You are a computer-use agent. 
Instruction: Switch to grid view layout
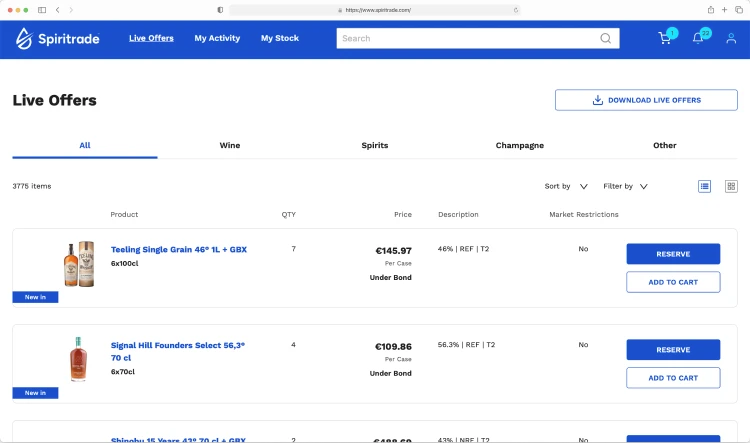731,186
